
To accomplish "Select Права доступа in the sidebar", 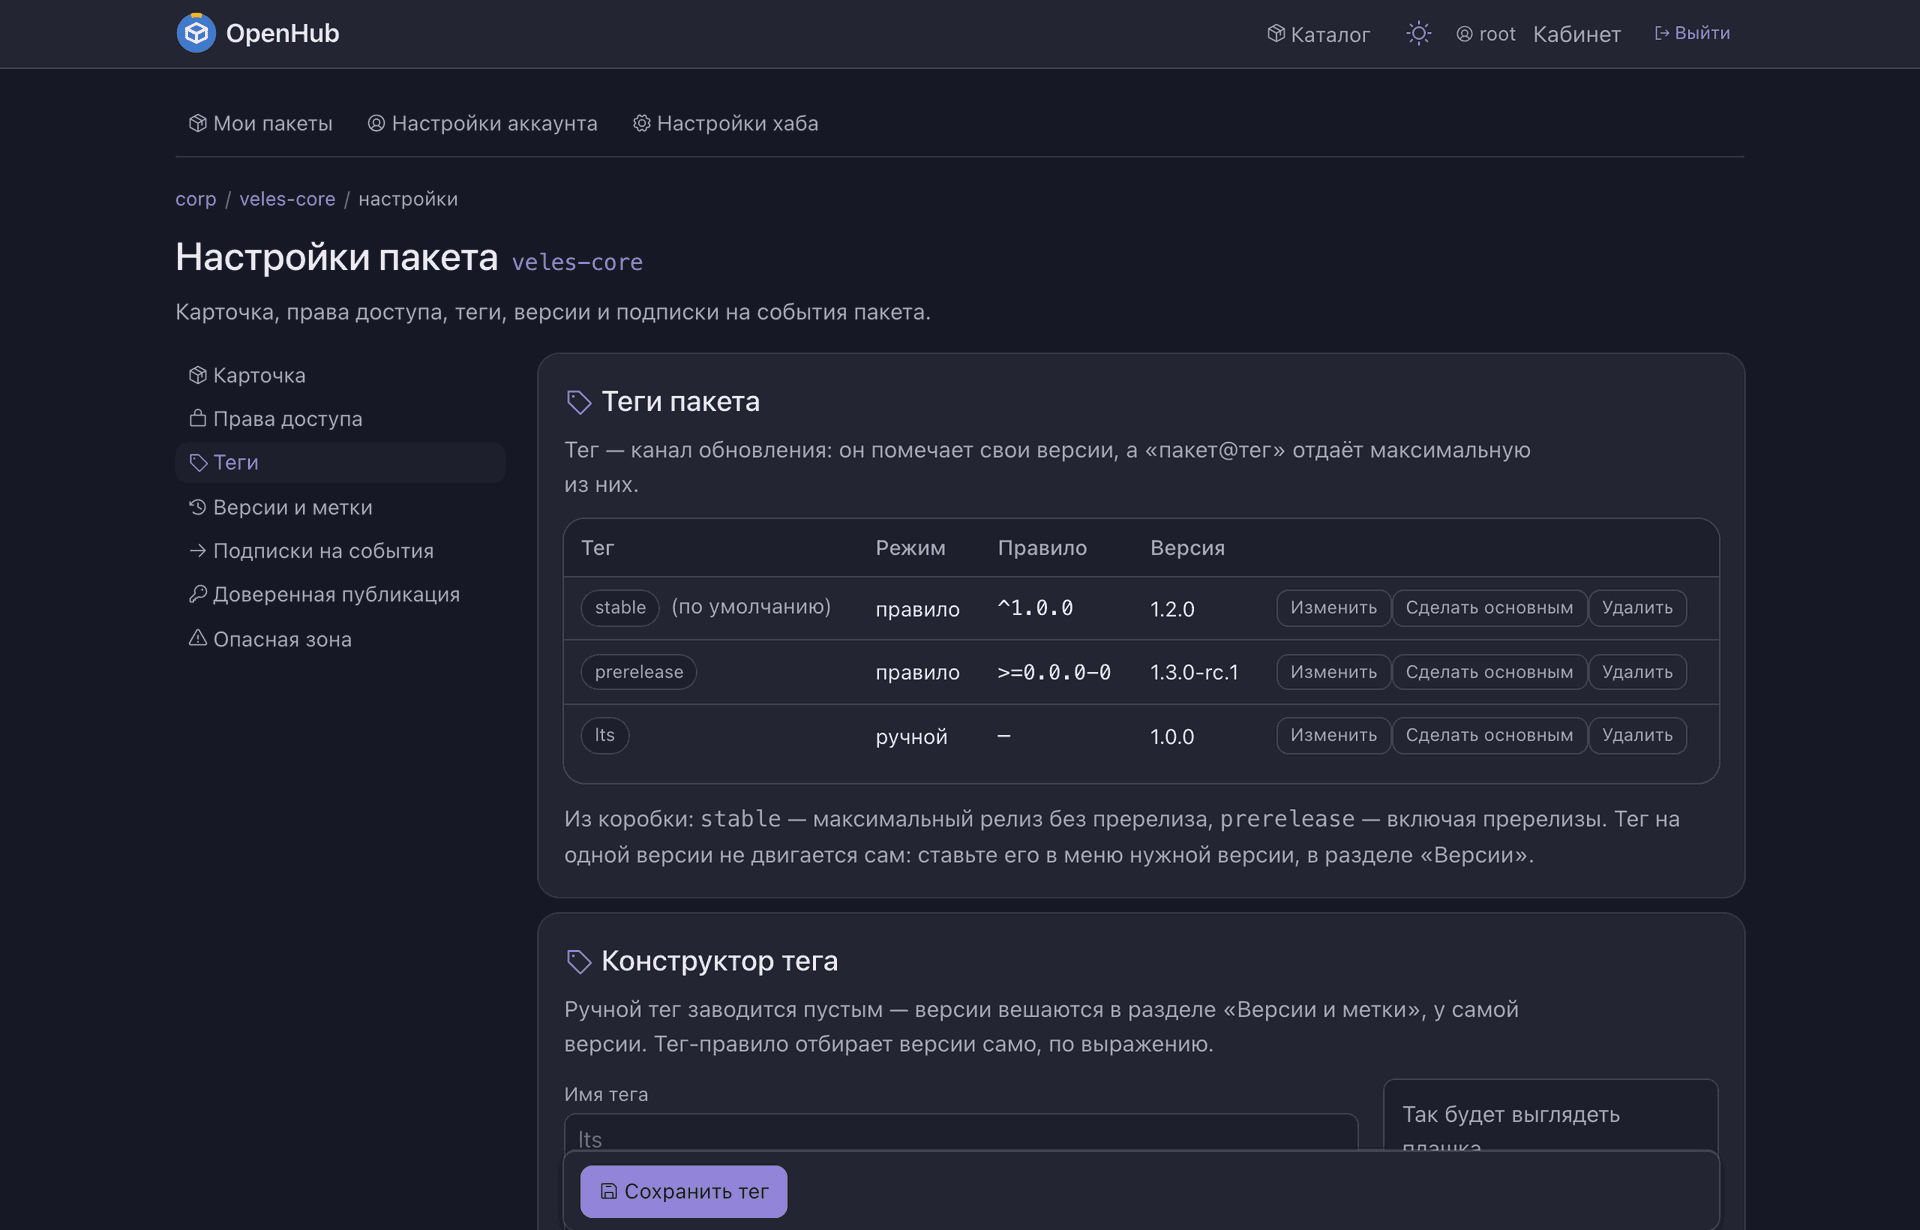I will click(x=340, y=418).
